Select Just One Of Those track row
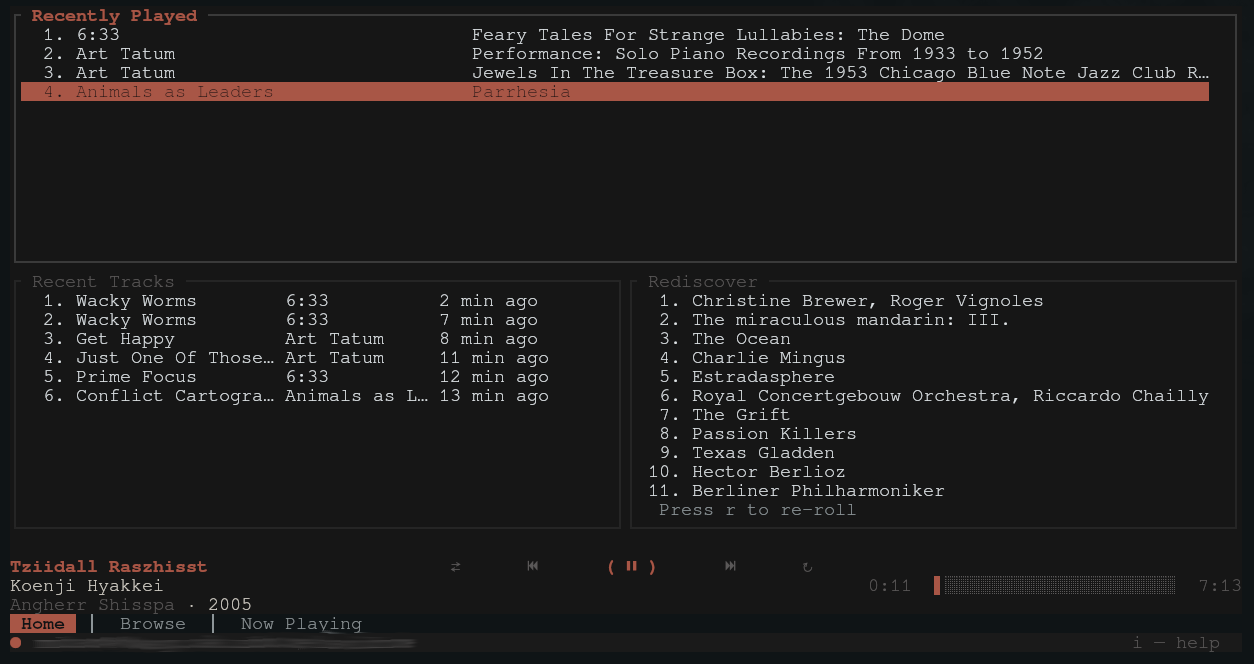Screen dimensions: 1254x664 coord(317,358)
